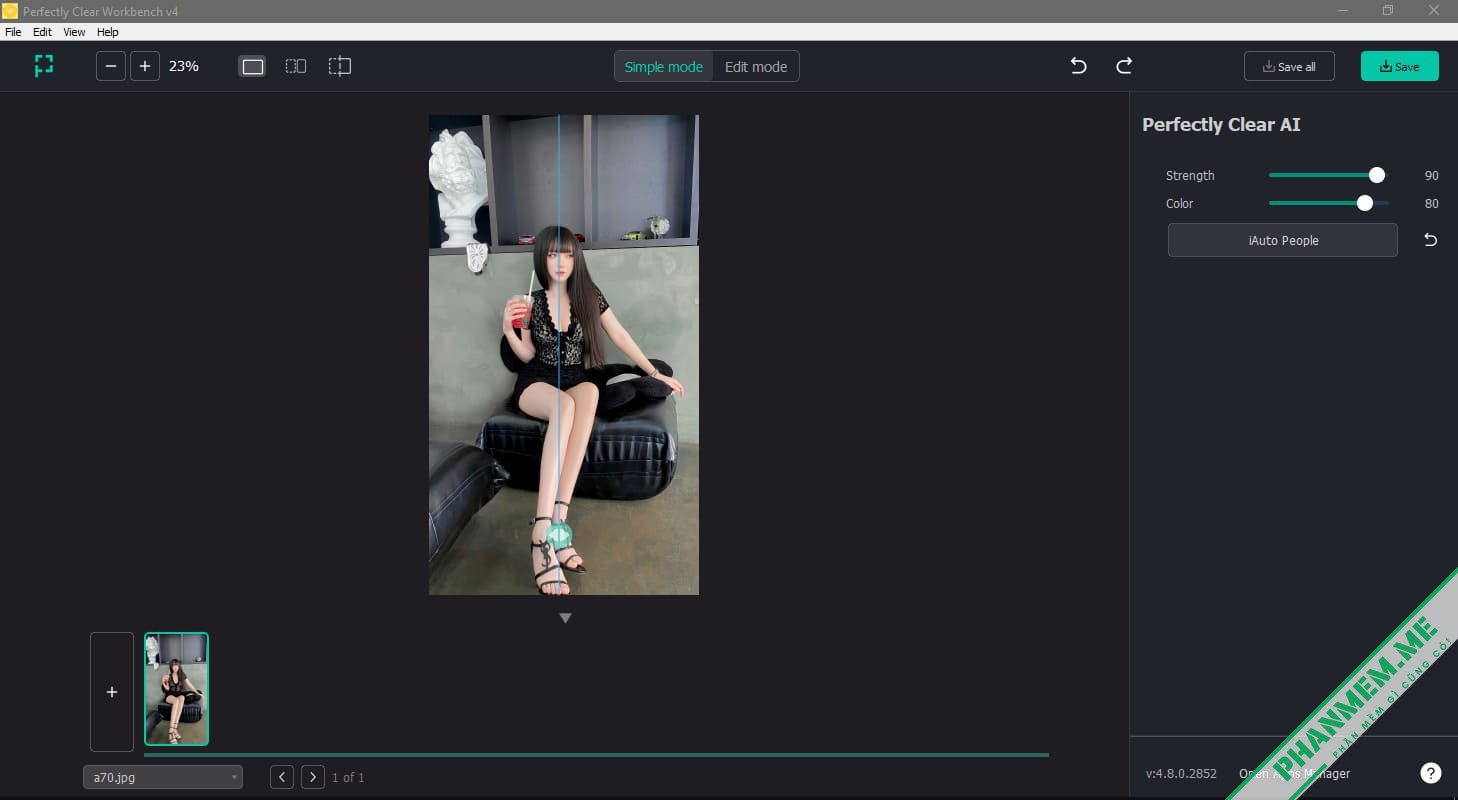Screen dimensions: 1458x800
Task: Click the Strength slider handle
Action: [1377, 175]
